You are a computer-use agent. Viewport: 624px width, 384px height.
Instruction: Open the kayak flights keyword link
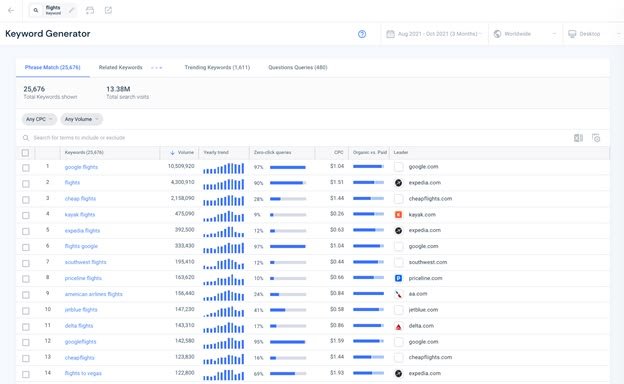click(x=80, y=214)
